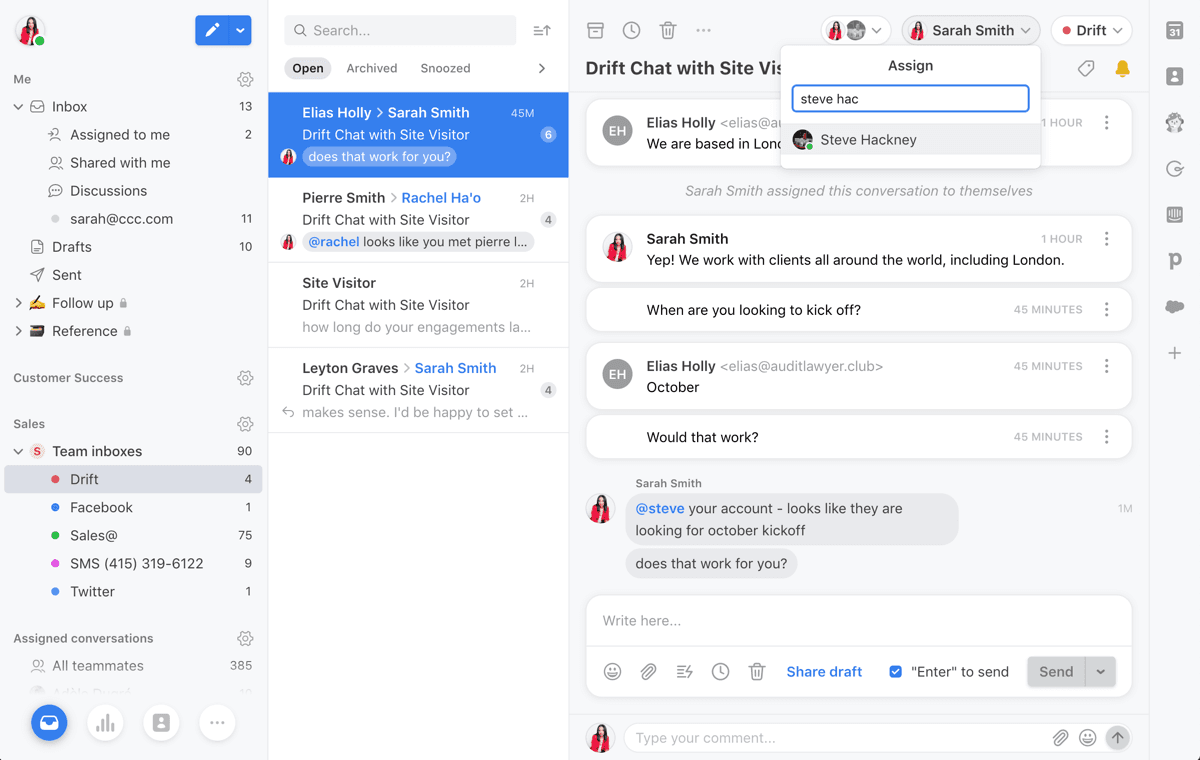Switch to the Archived tab
Screen dimensions: 1200x760
[371, 68]
